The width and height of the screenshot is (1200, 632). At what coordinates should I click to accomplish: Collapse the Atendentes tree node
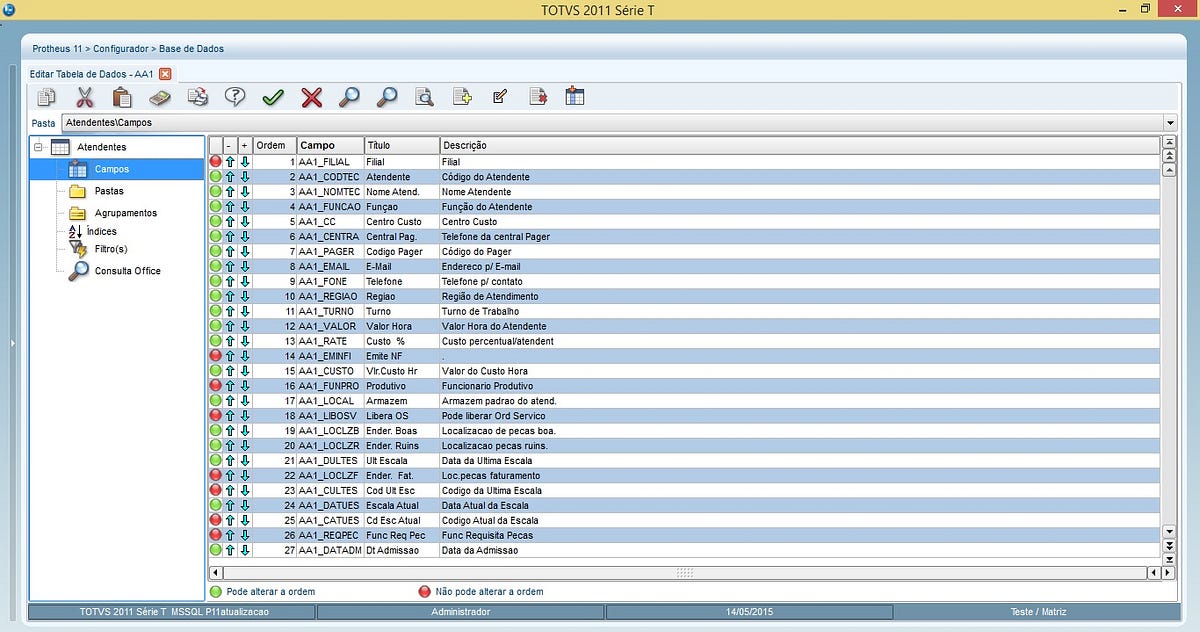39,148
